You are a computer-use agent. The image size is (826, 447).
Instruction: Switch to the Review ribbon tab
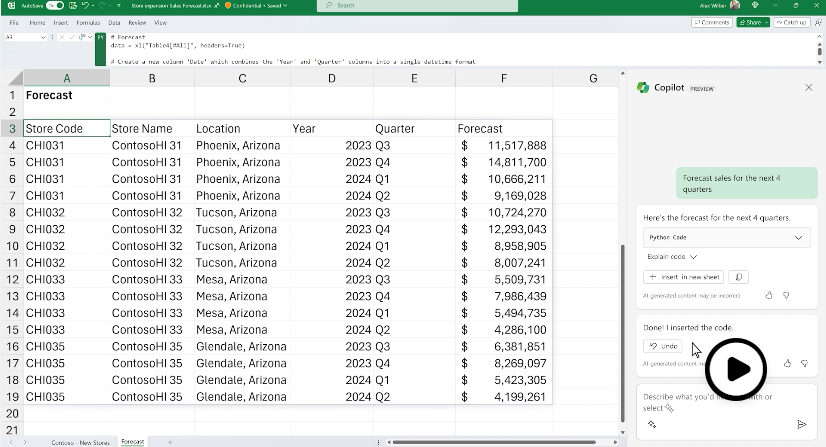137,23
